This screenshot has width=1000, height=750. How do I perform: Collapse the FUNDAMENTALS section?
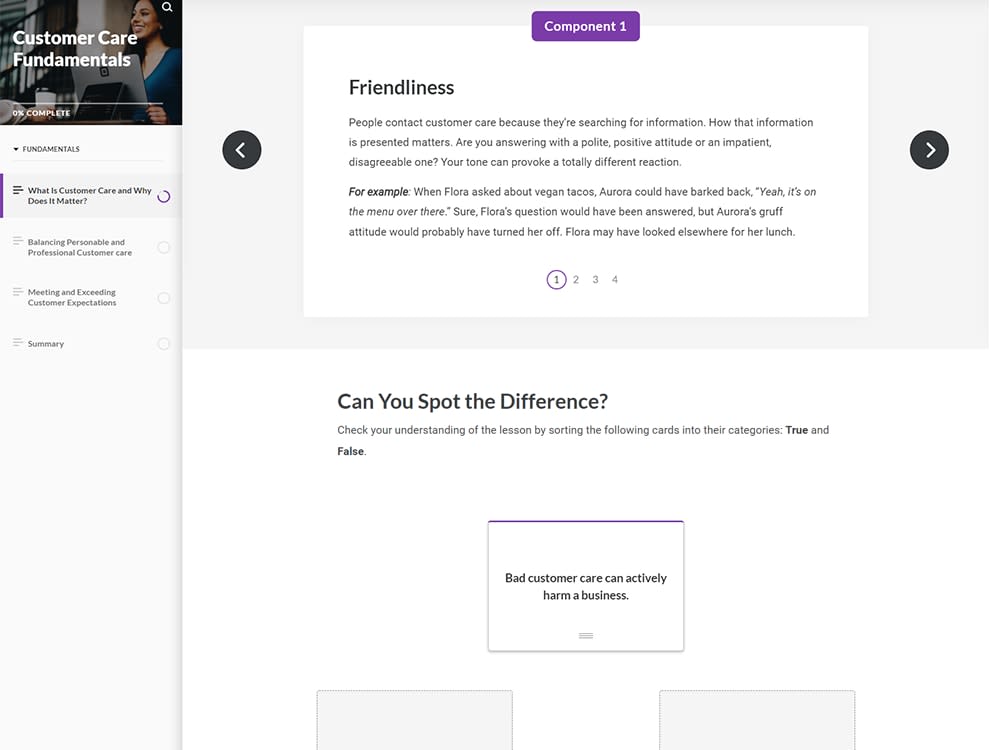click(16, 148)
